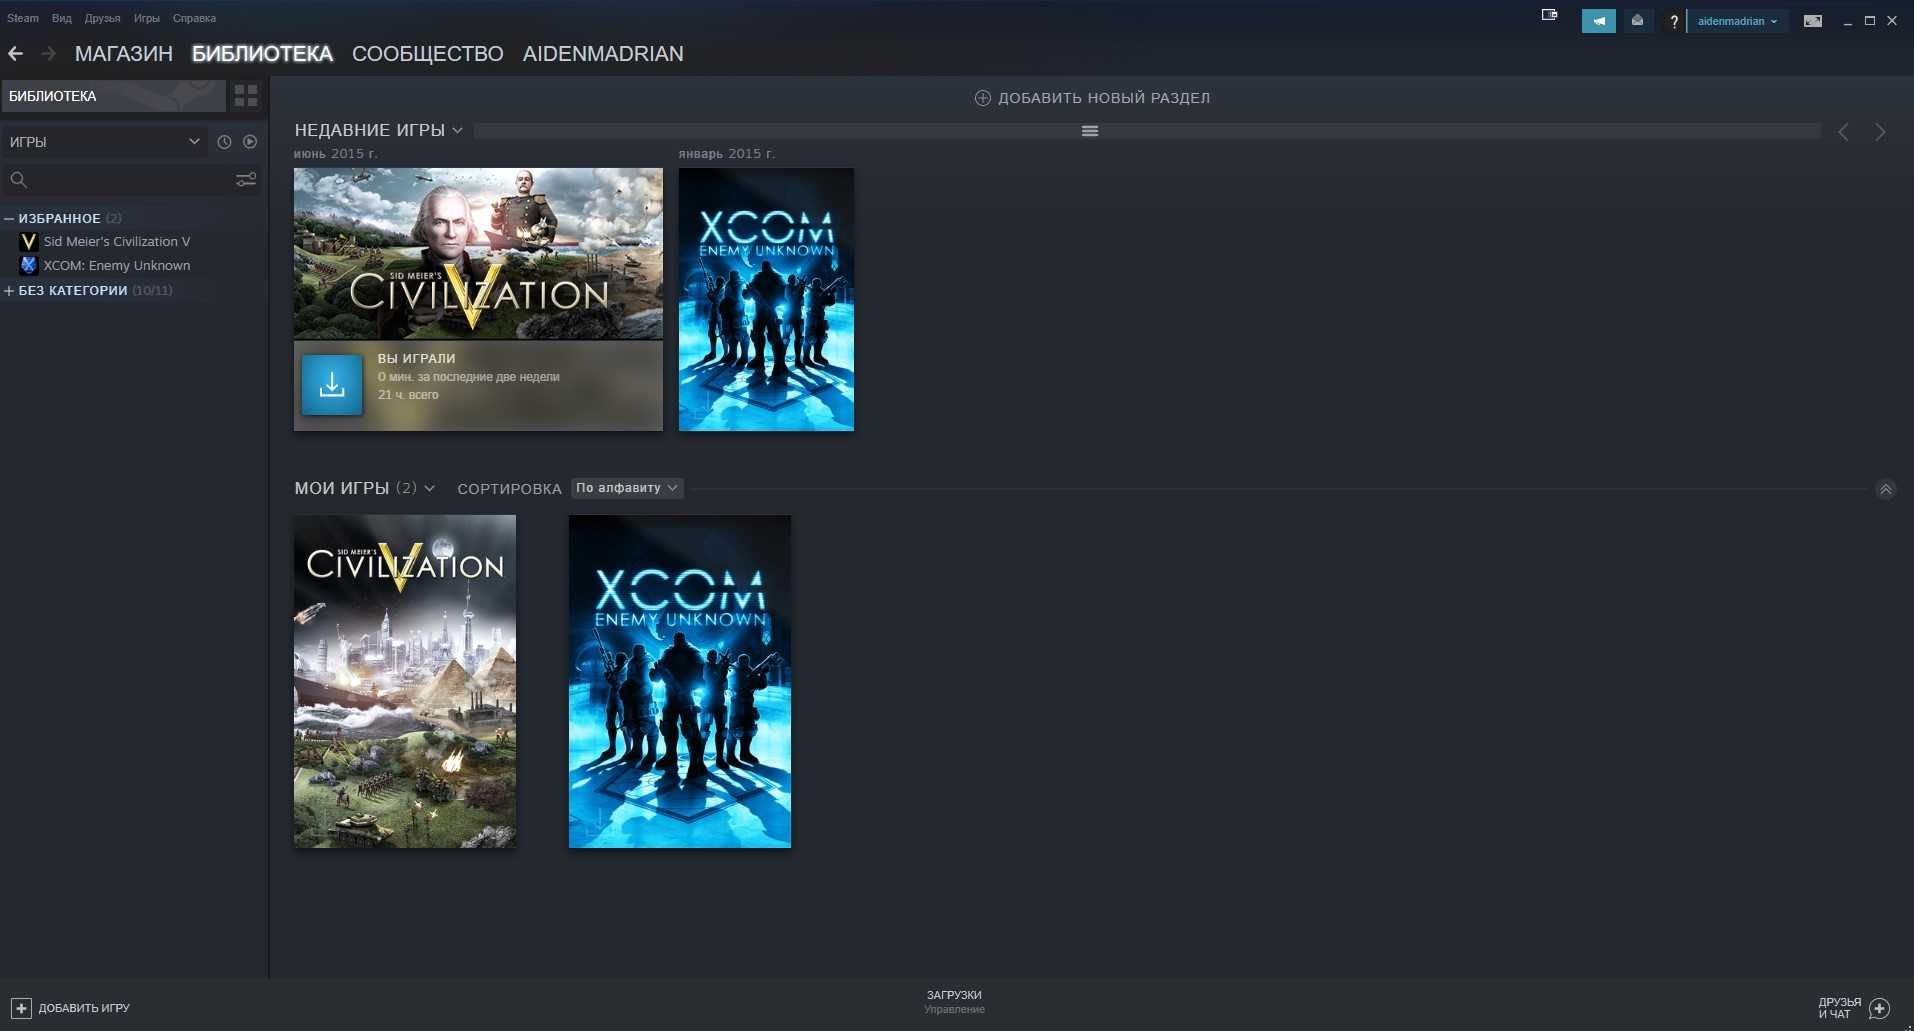Open advanced filter sliders icon
The width and height of the screenshot is (1914, 1031).
[246, 180]
